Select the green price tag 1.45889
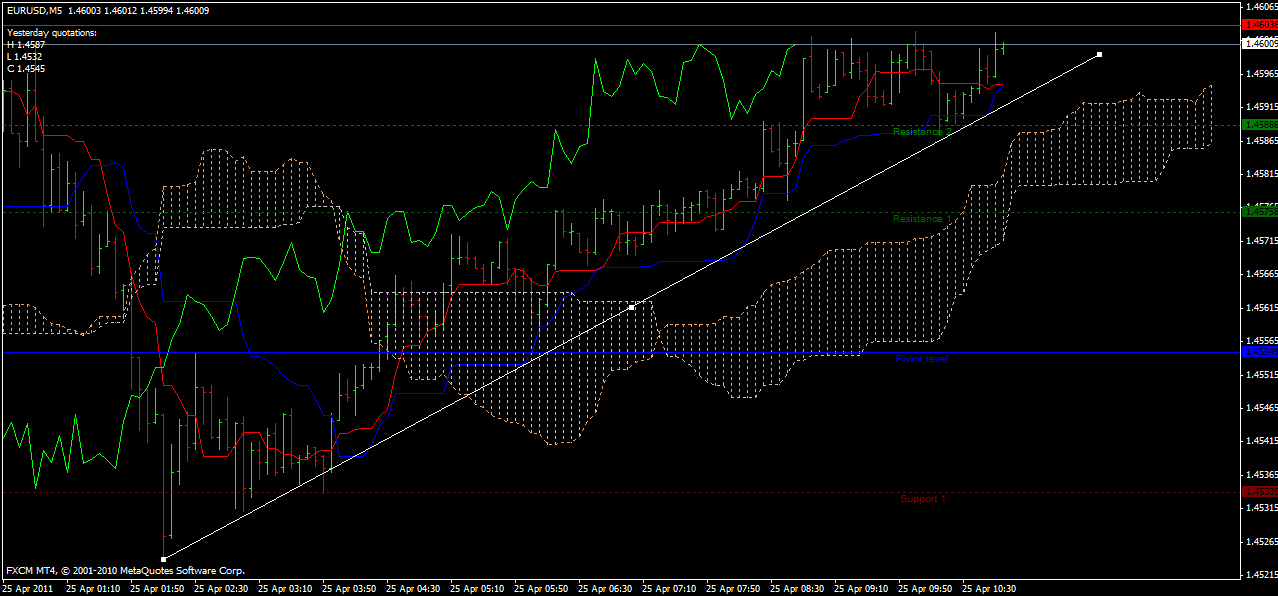 (x=1260, y=124)
